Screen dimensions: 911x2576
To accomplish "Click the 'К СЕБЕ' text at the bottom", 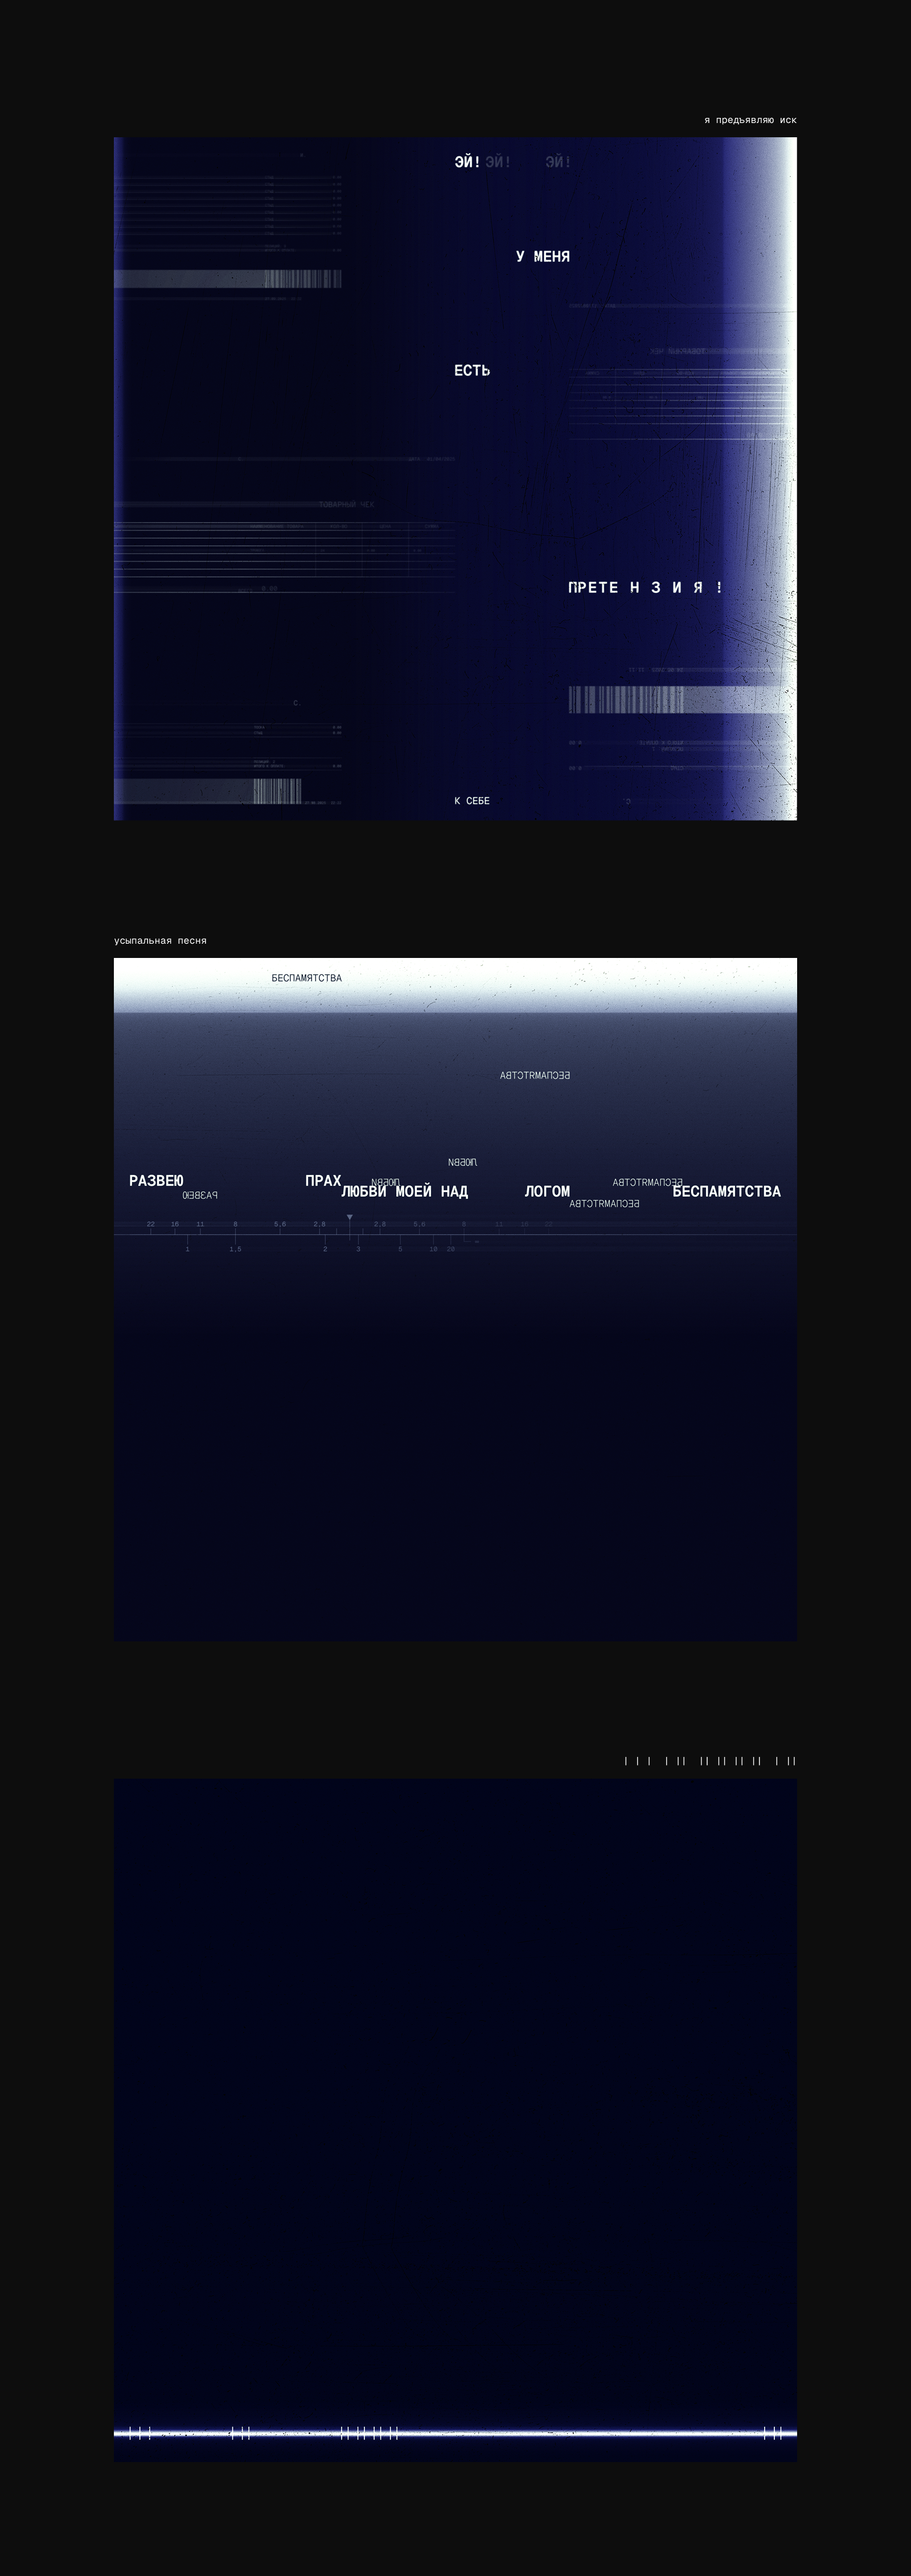I will click(x=472, y=801).
